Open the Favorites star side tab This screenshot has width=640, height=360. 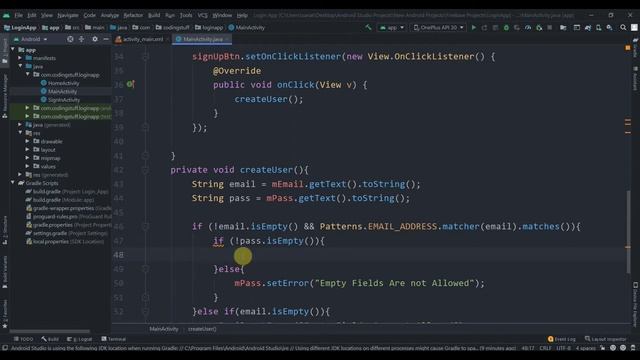pos(4,314)
